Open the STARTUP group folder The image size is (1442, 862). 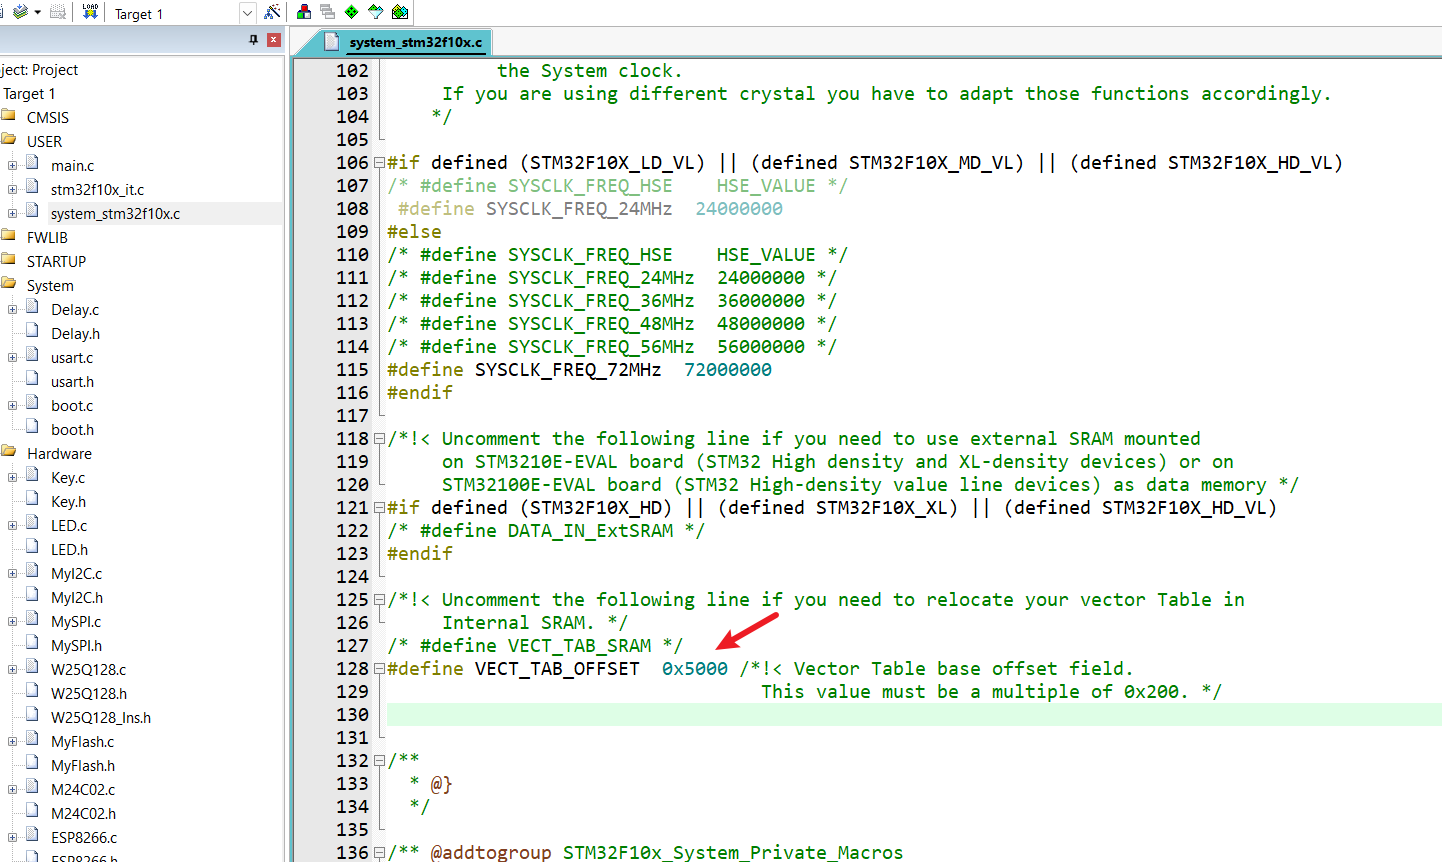(56, 261)
